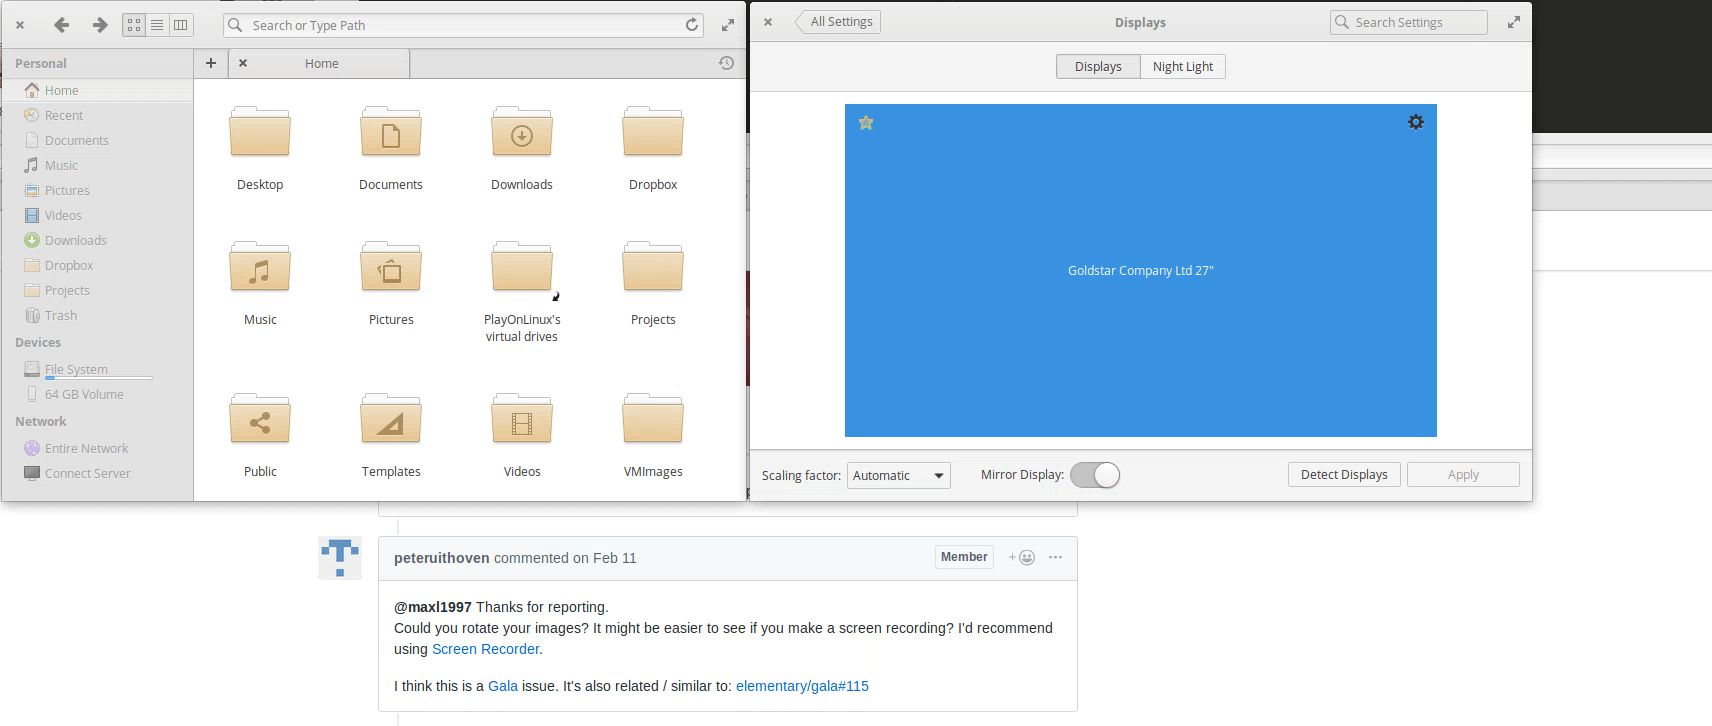The height and width of the screenshot is (726, 1712).
Task: Open the elementary/gala#115 issue link
Action: click(x=802, y=686)
